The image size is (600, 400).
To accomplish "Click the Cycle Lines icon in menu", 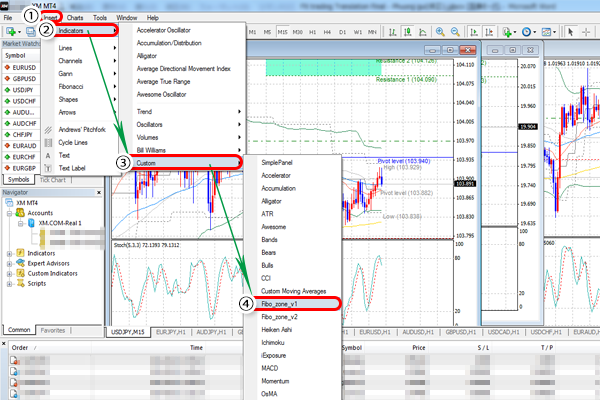I will (x=48, y=143).
